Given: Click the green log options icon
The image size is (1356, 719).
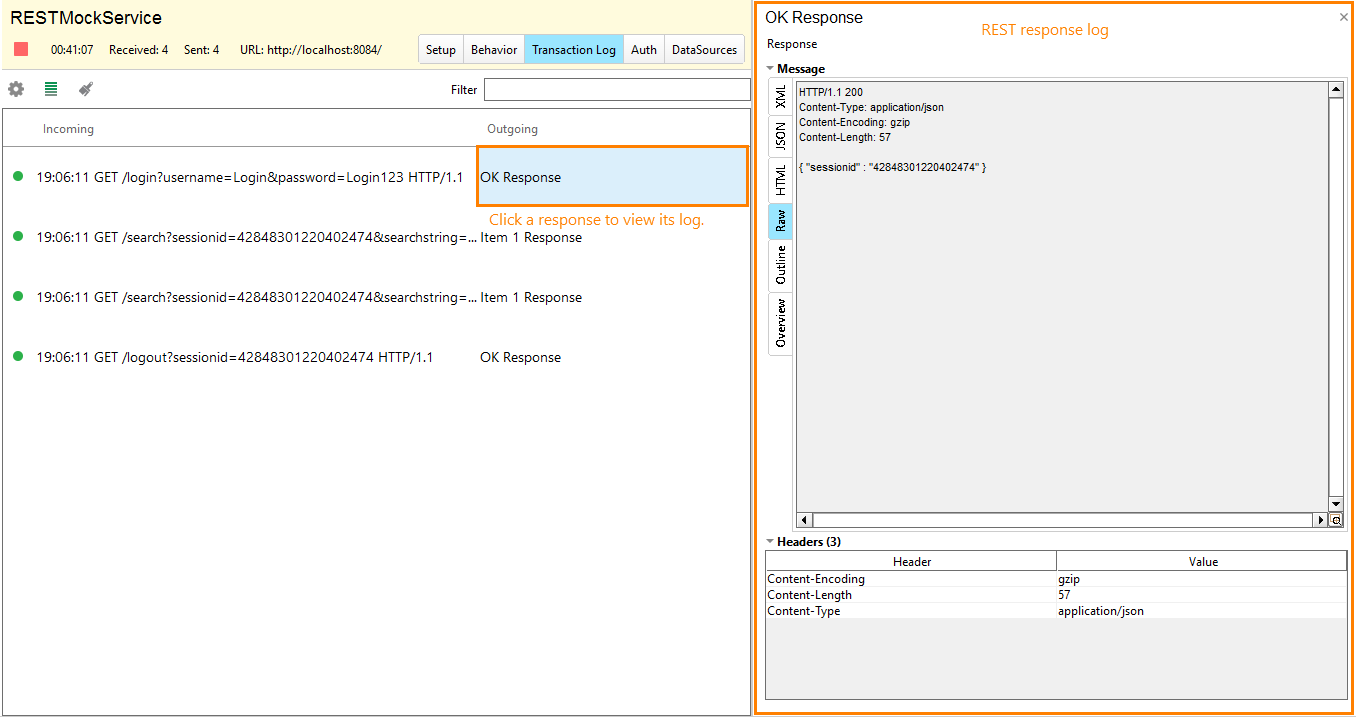Looking at the screenshot, I should point(50,89).
